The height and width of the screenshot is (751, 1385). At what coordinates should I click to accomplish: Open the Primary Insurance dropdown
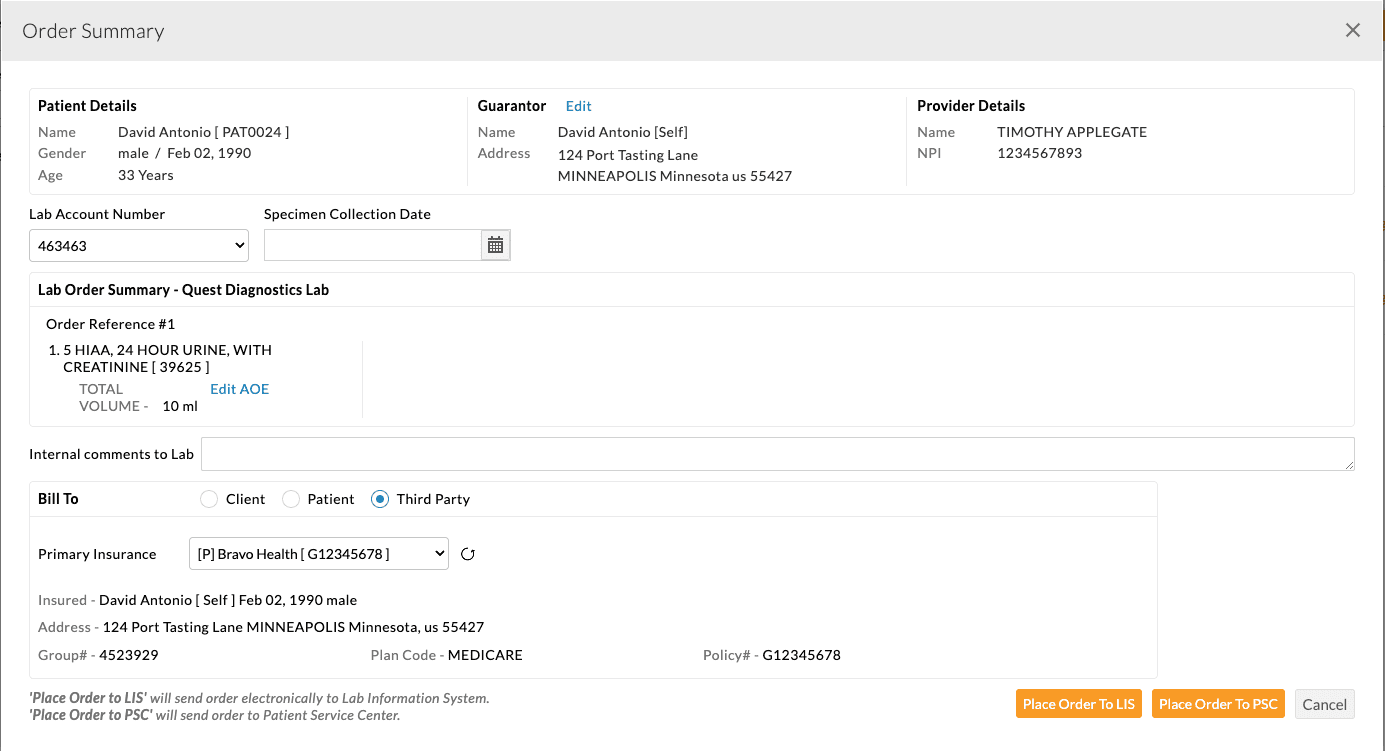pyautogui.click(x=318, y=554)
